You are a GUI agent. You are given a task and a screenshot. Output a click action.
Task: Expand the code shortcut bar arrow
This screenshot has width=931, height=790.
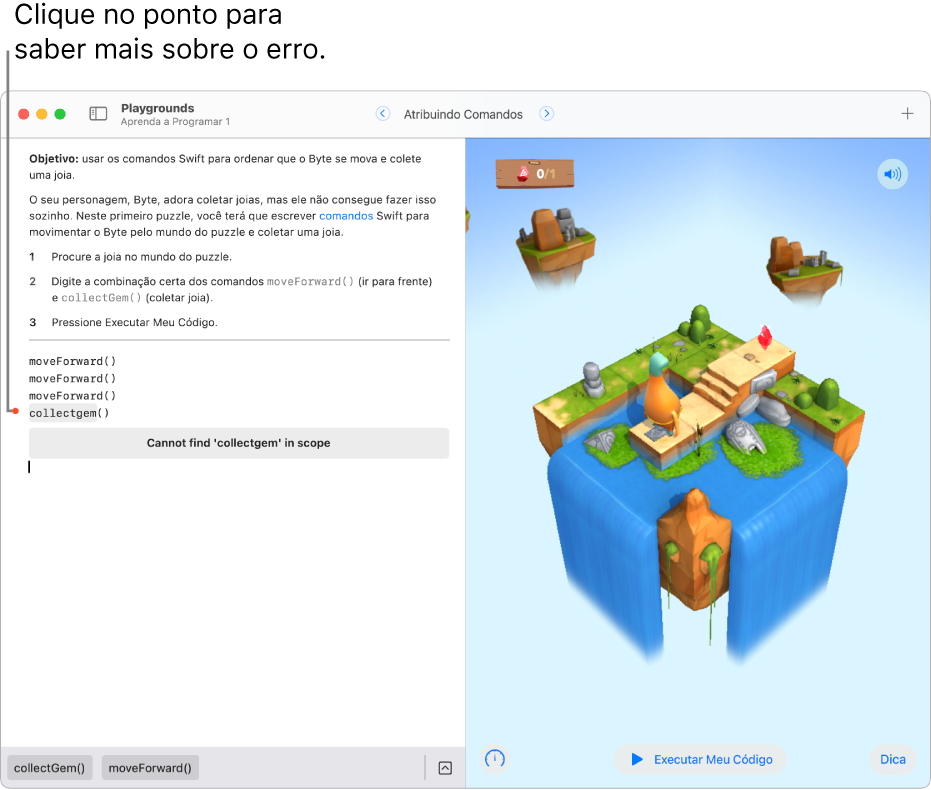(x=445, y=768)
